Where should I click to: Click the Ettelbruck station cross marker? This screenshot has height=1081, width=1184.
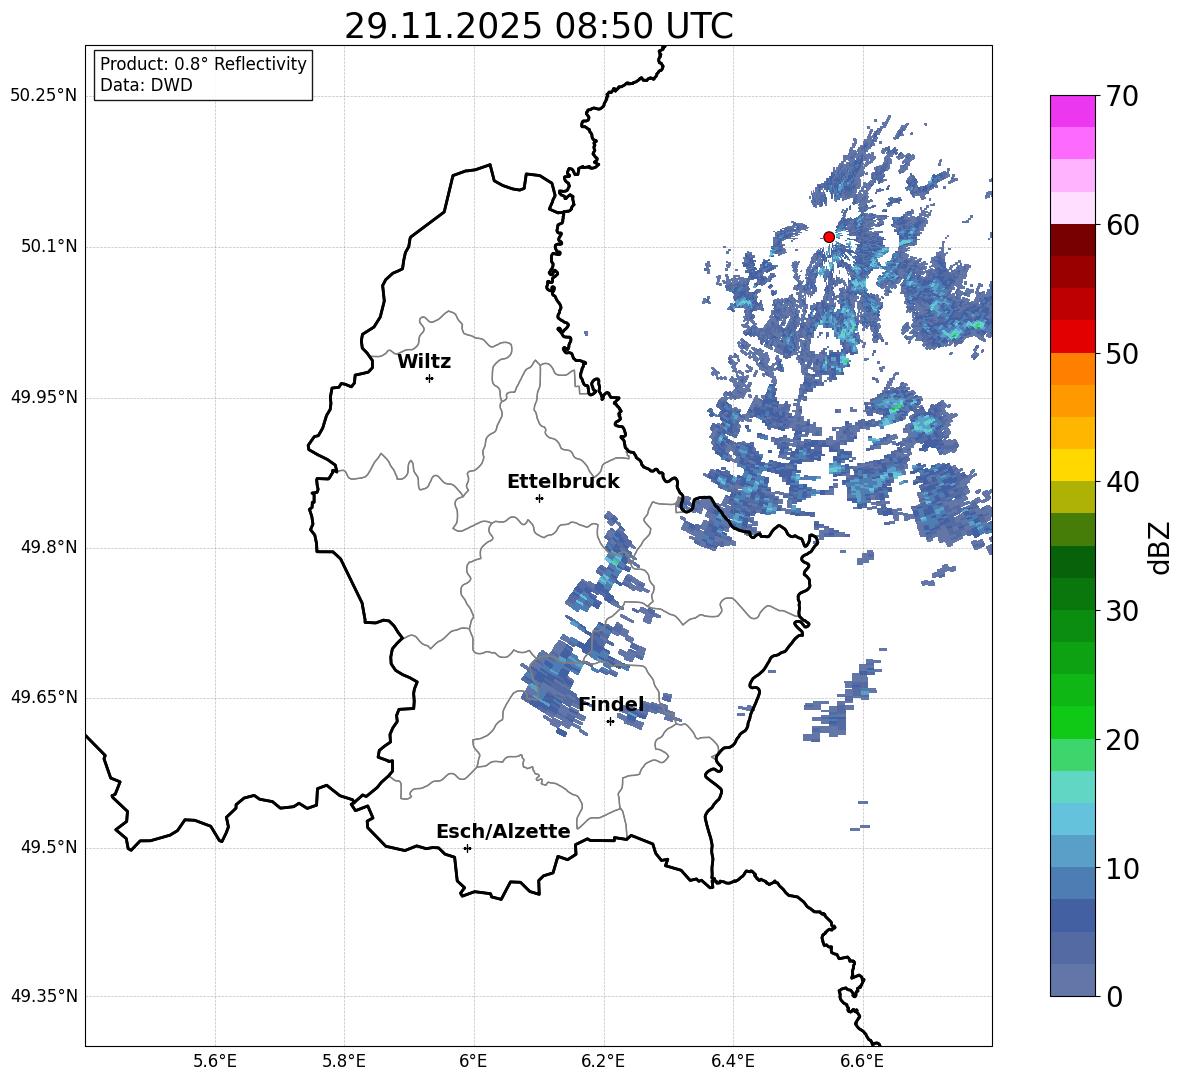pyautogui.click(x=539, y=498)
